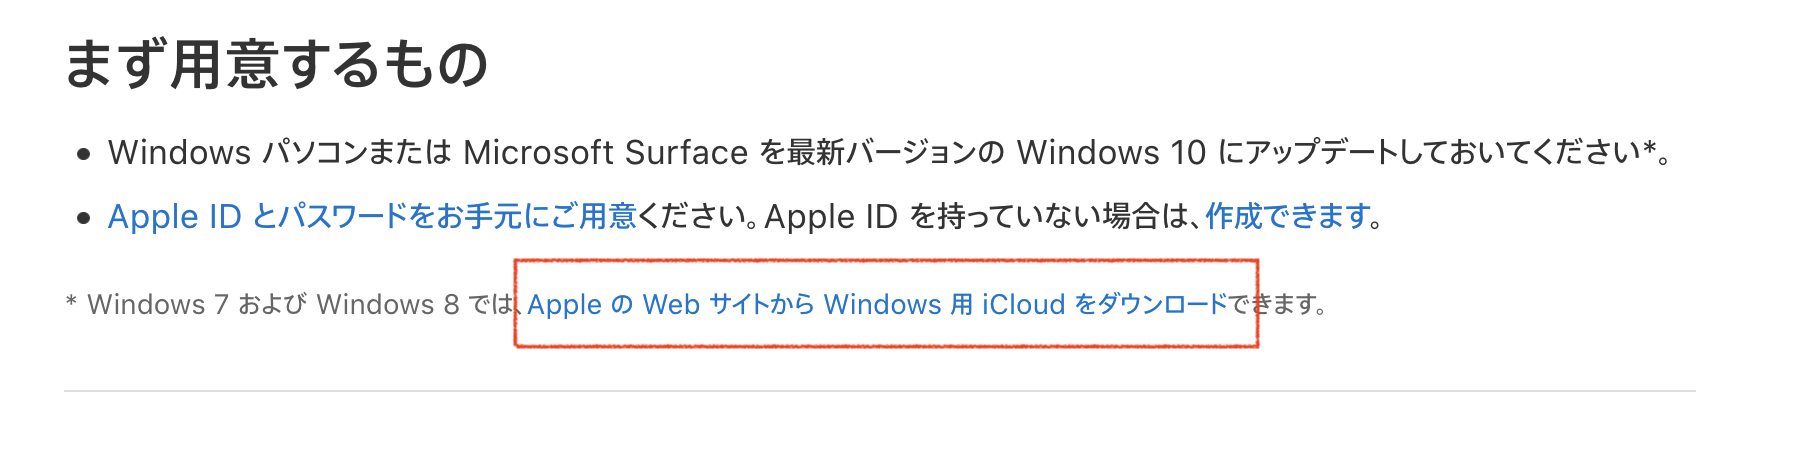Open the Apple ID とパスワードをお手元にご用意 link

coord(371,216)
